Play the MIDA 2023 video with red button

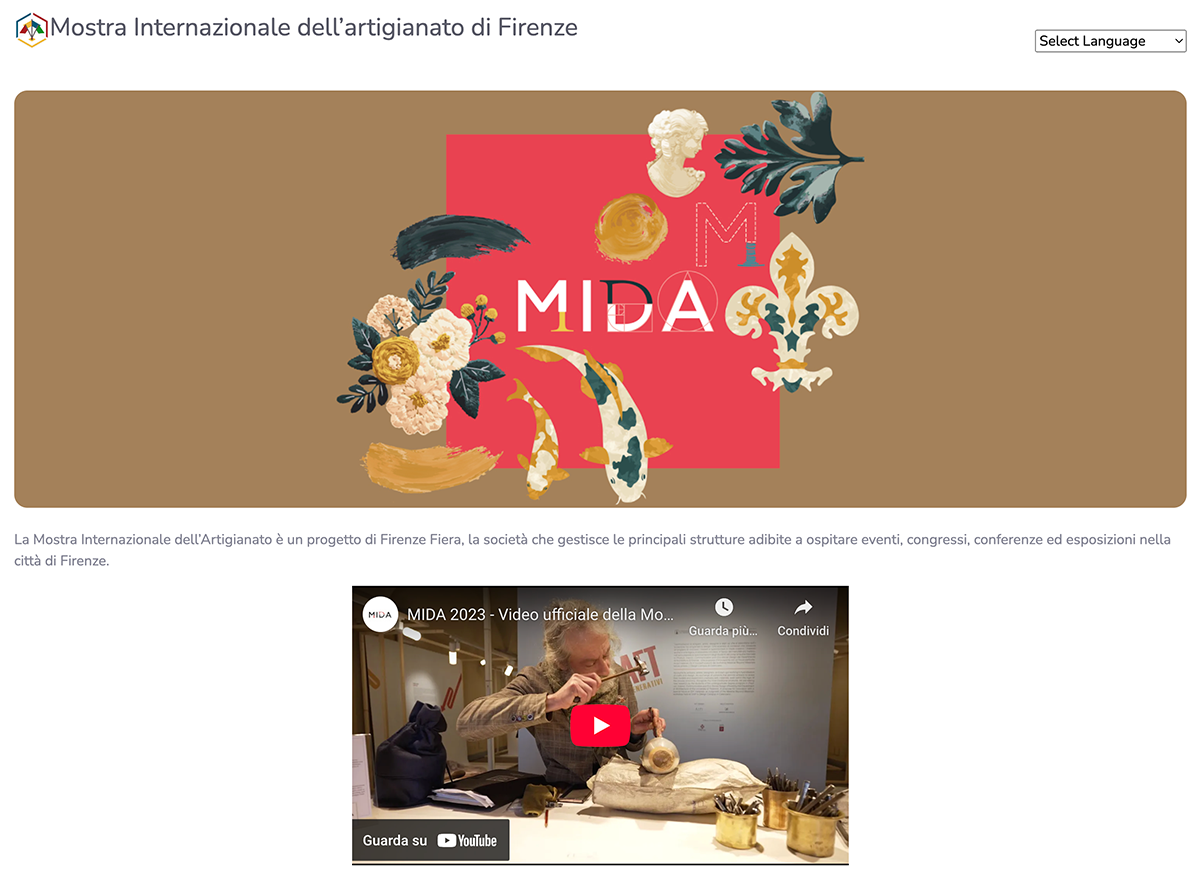pos(600,725)
